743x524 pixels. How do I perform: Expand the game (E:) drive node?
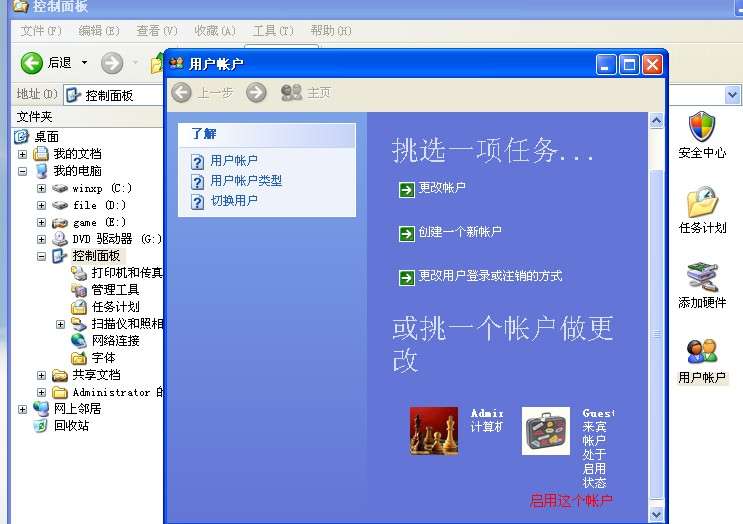click(41, 222)
